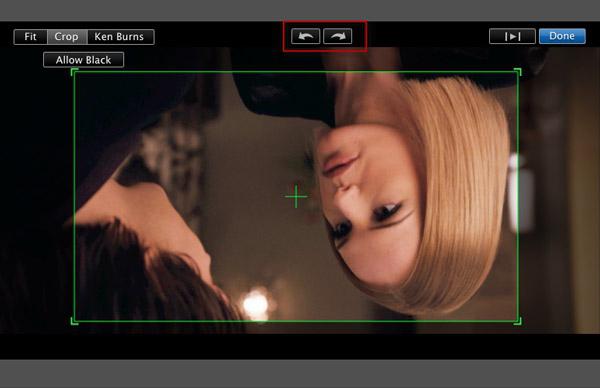The height and width of the screenshot is (388, 600).
Task: Rotate the clip counterclockwise with left arrow
Action: click(x=305, y=36)
